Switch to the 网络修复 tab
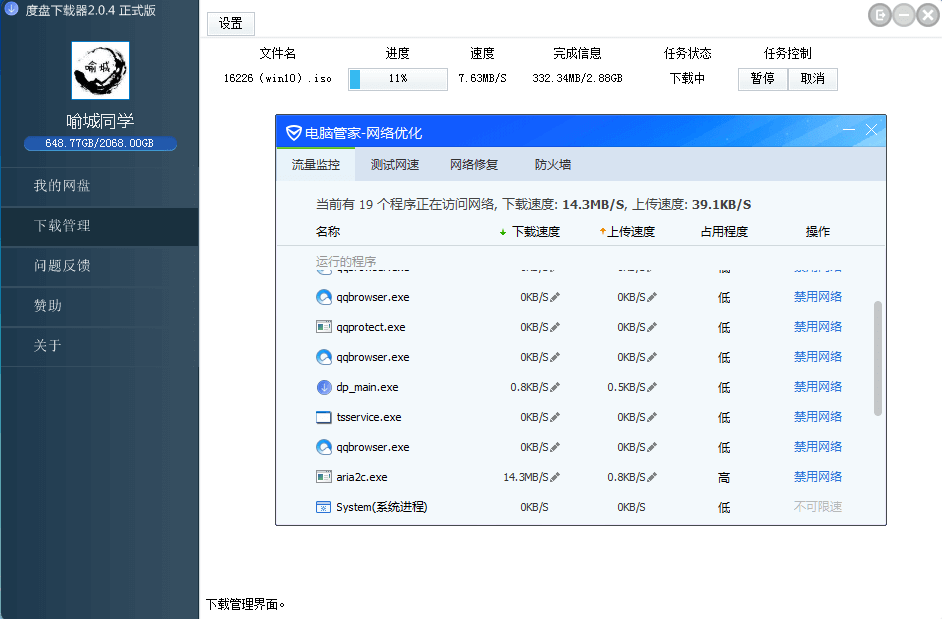The width and height of the screenshot is (942, 619). coord(474,165)
